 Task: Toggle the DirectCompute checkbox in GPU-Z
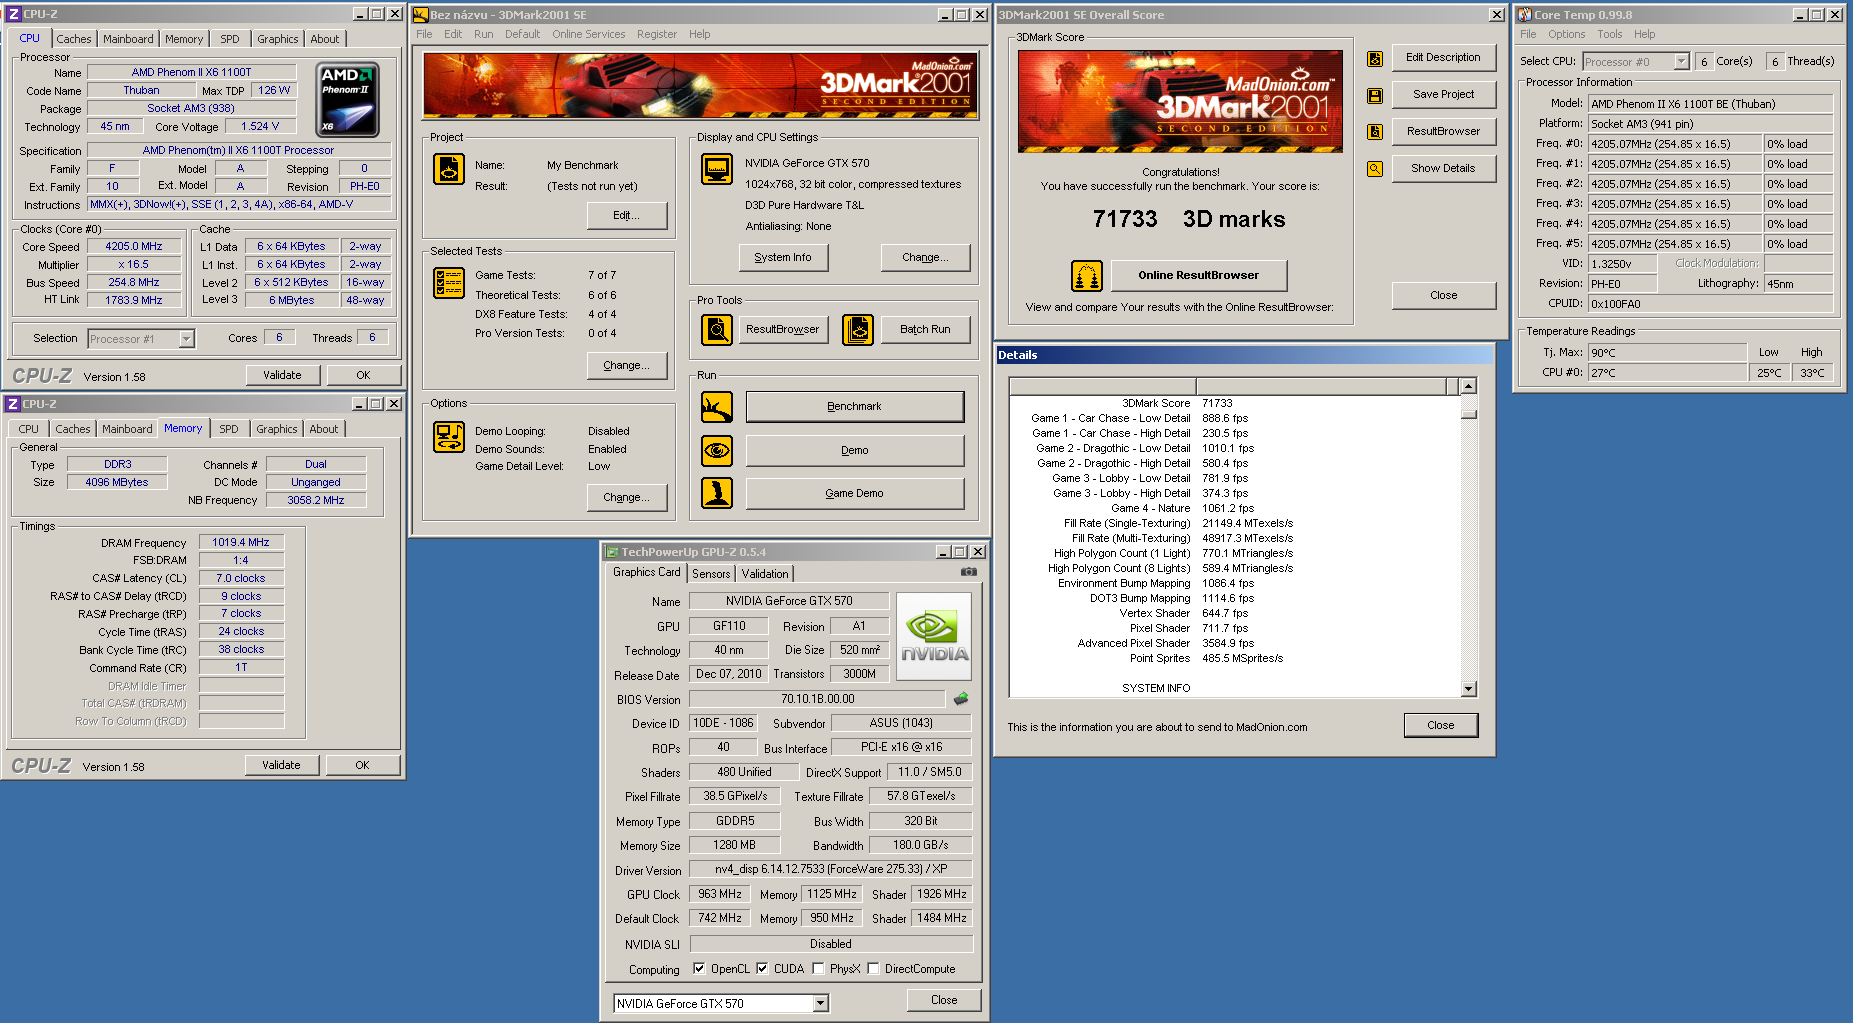click(x=873, y=968)
